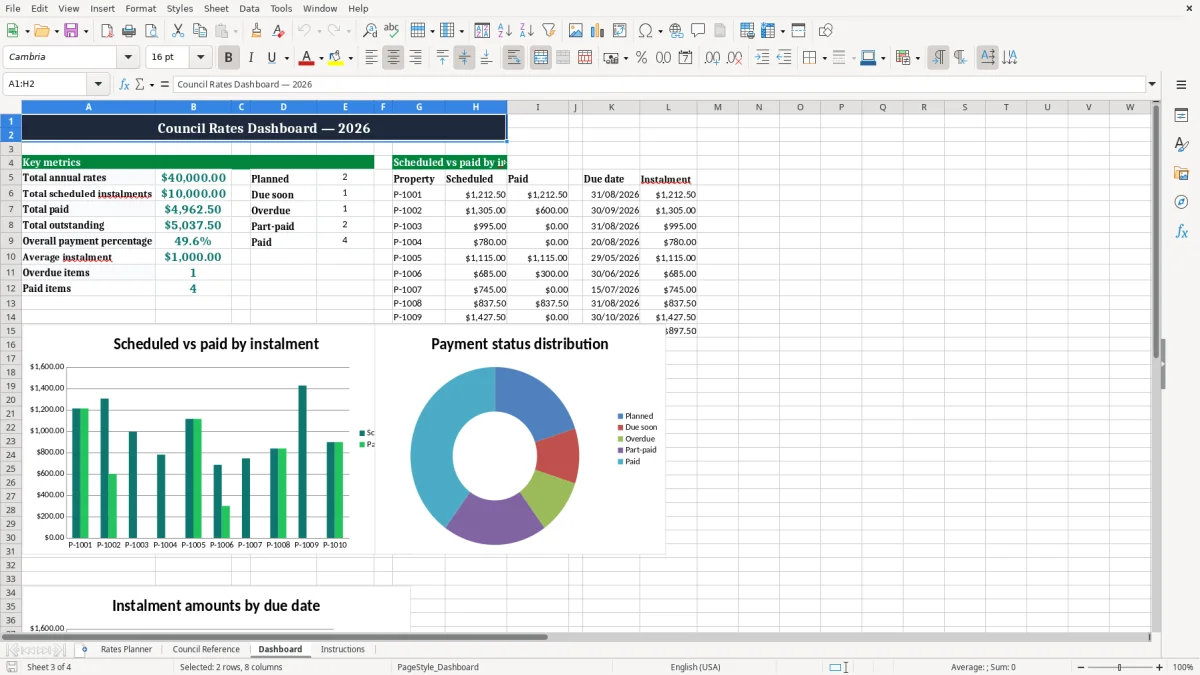Increase the cell indent
Image resolution: width=1200 pixels, height=675 pixels.
click(762, 58)
